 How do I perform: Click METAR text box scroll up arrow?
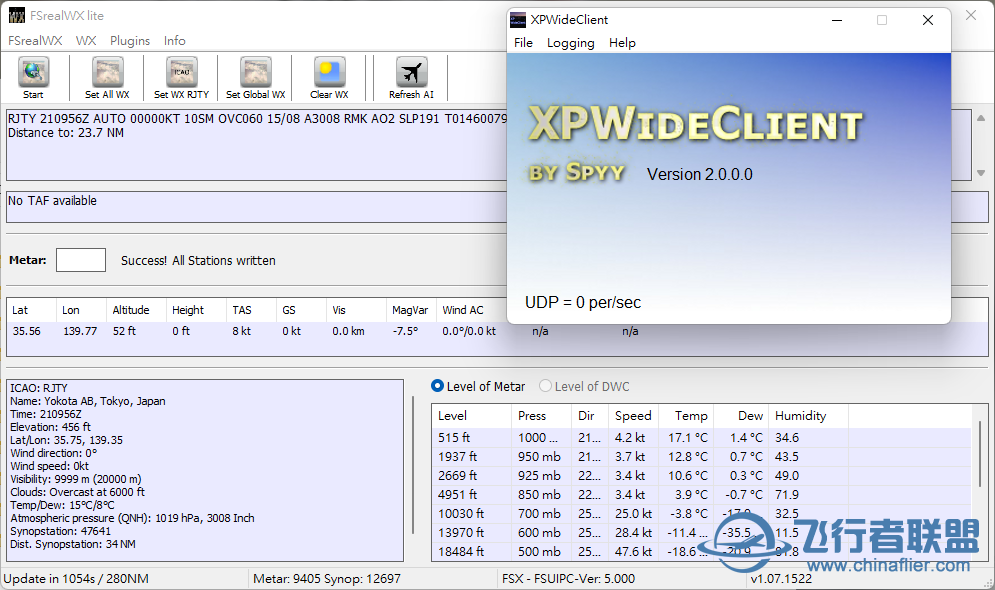(981, 118)
